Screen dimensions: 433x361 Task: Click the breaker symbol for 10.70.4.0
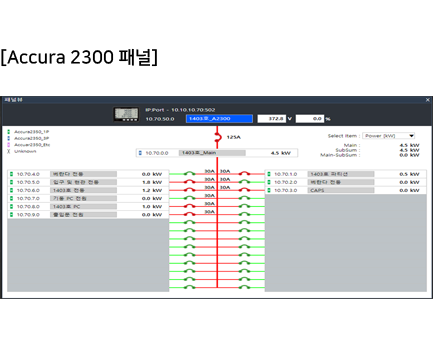(x=190, y=173)
